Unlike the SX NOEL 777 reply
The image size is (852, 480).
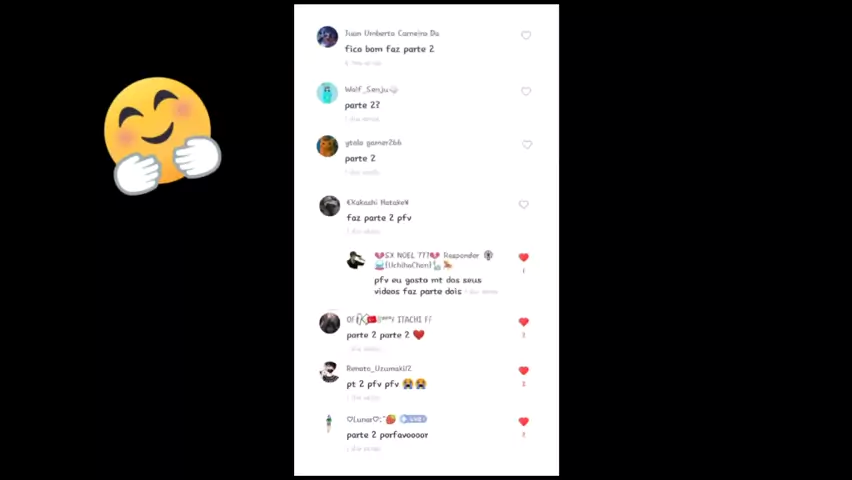(x=524, y=257)
